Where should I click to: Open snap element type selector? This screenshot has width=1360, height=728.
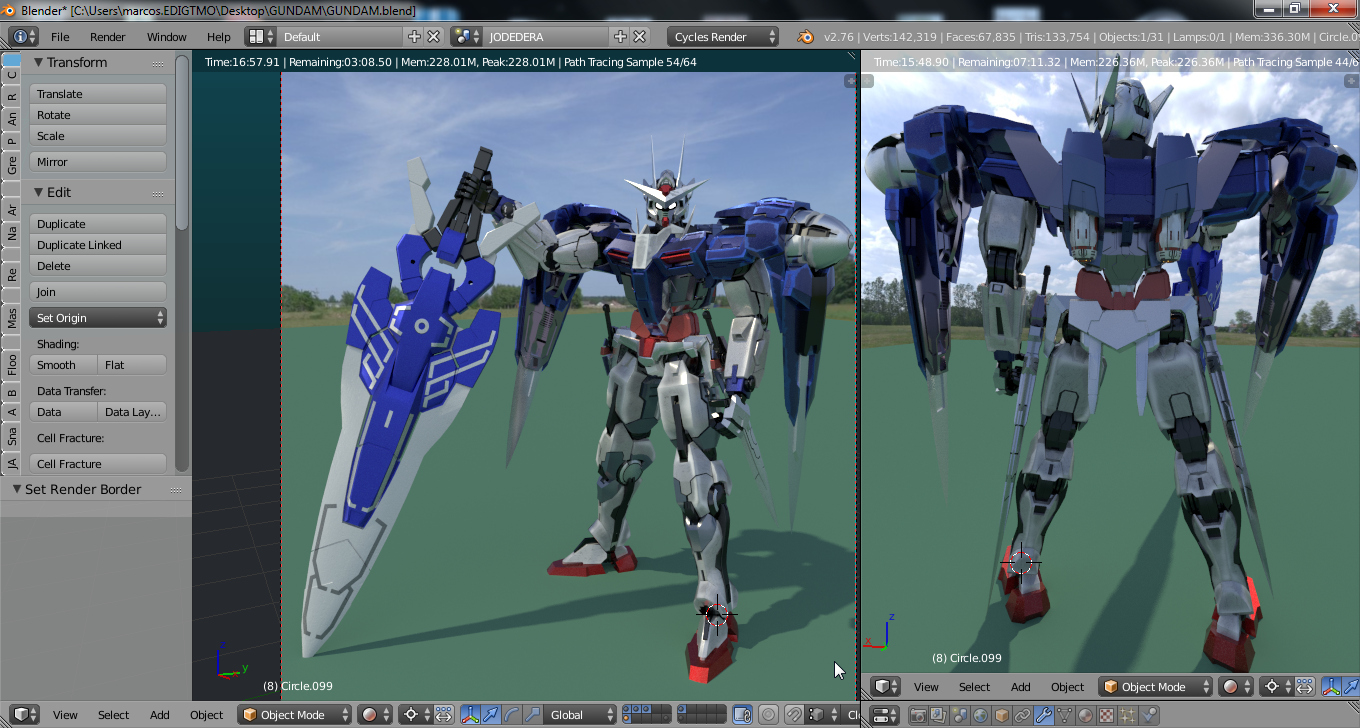tap(823, 715)
